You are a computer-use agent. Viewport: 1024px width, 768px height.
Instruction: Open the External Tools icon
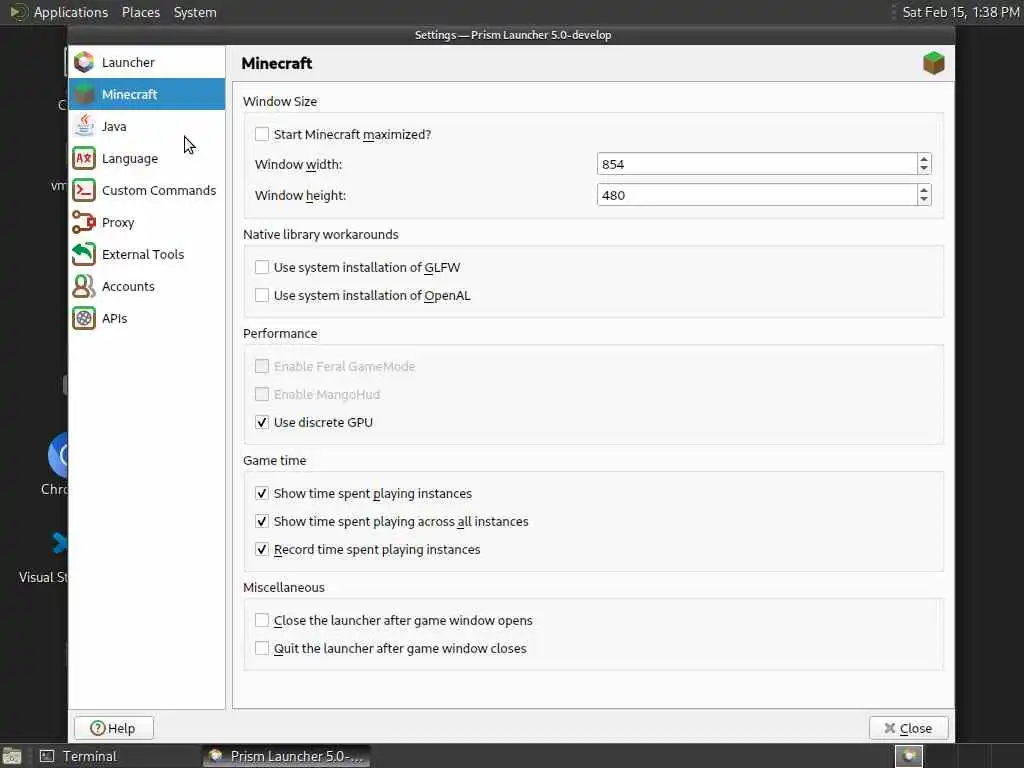coord(84,254)
